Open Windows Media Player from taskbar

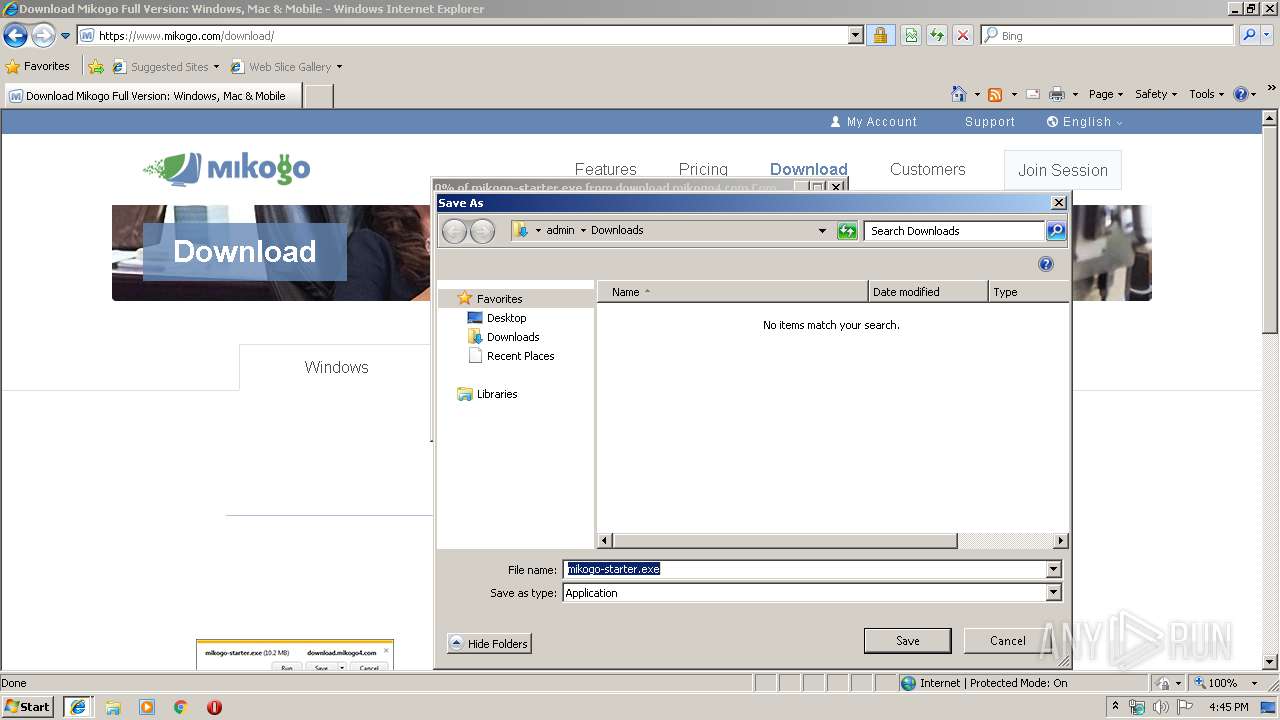(147, 707)
